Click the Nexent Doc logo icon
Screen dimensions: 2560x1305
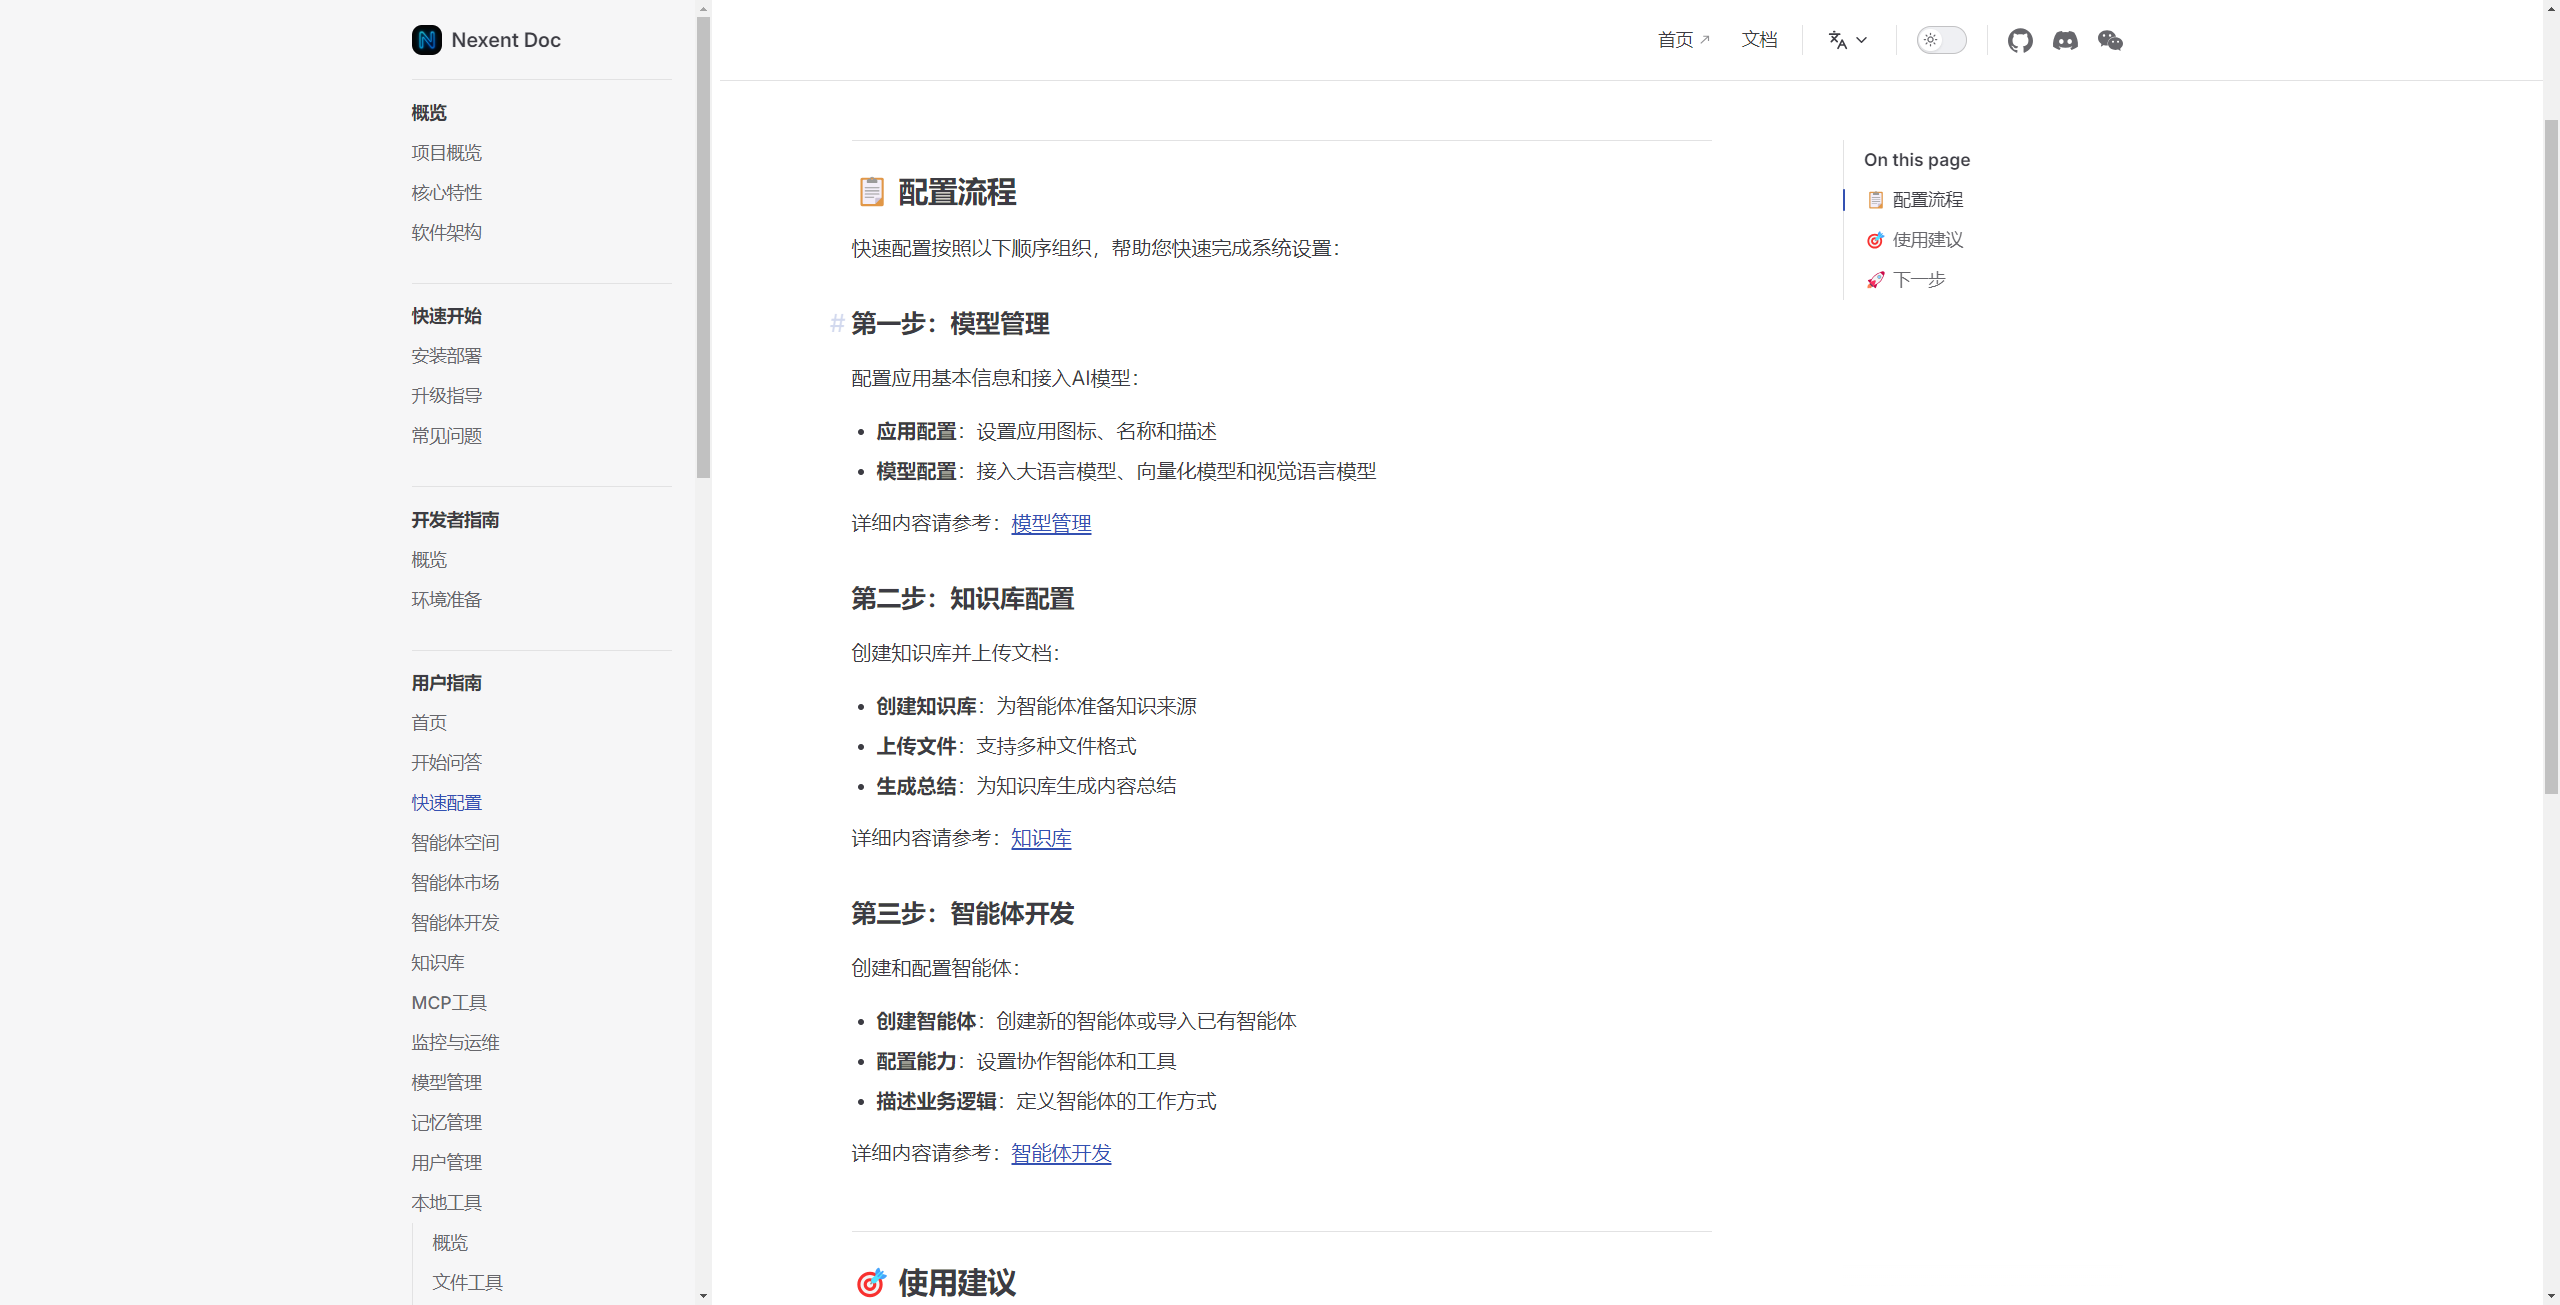[x=427, y=40]
